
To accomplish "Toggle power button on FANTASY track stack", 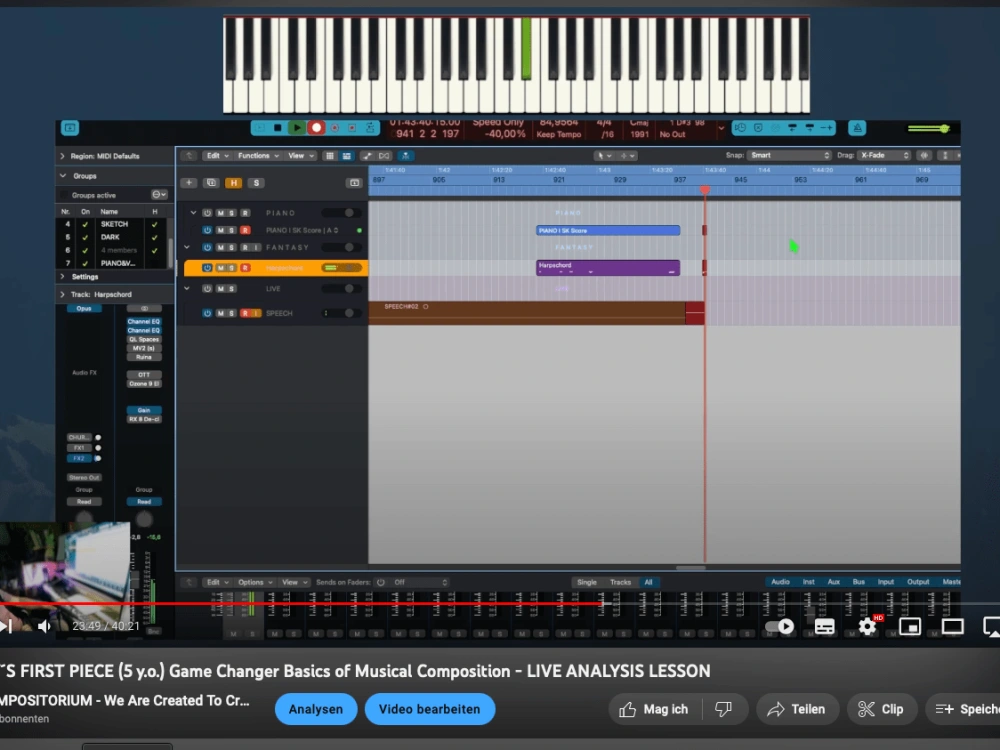I will tap(207, 247).
